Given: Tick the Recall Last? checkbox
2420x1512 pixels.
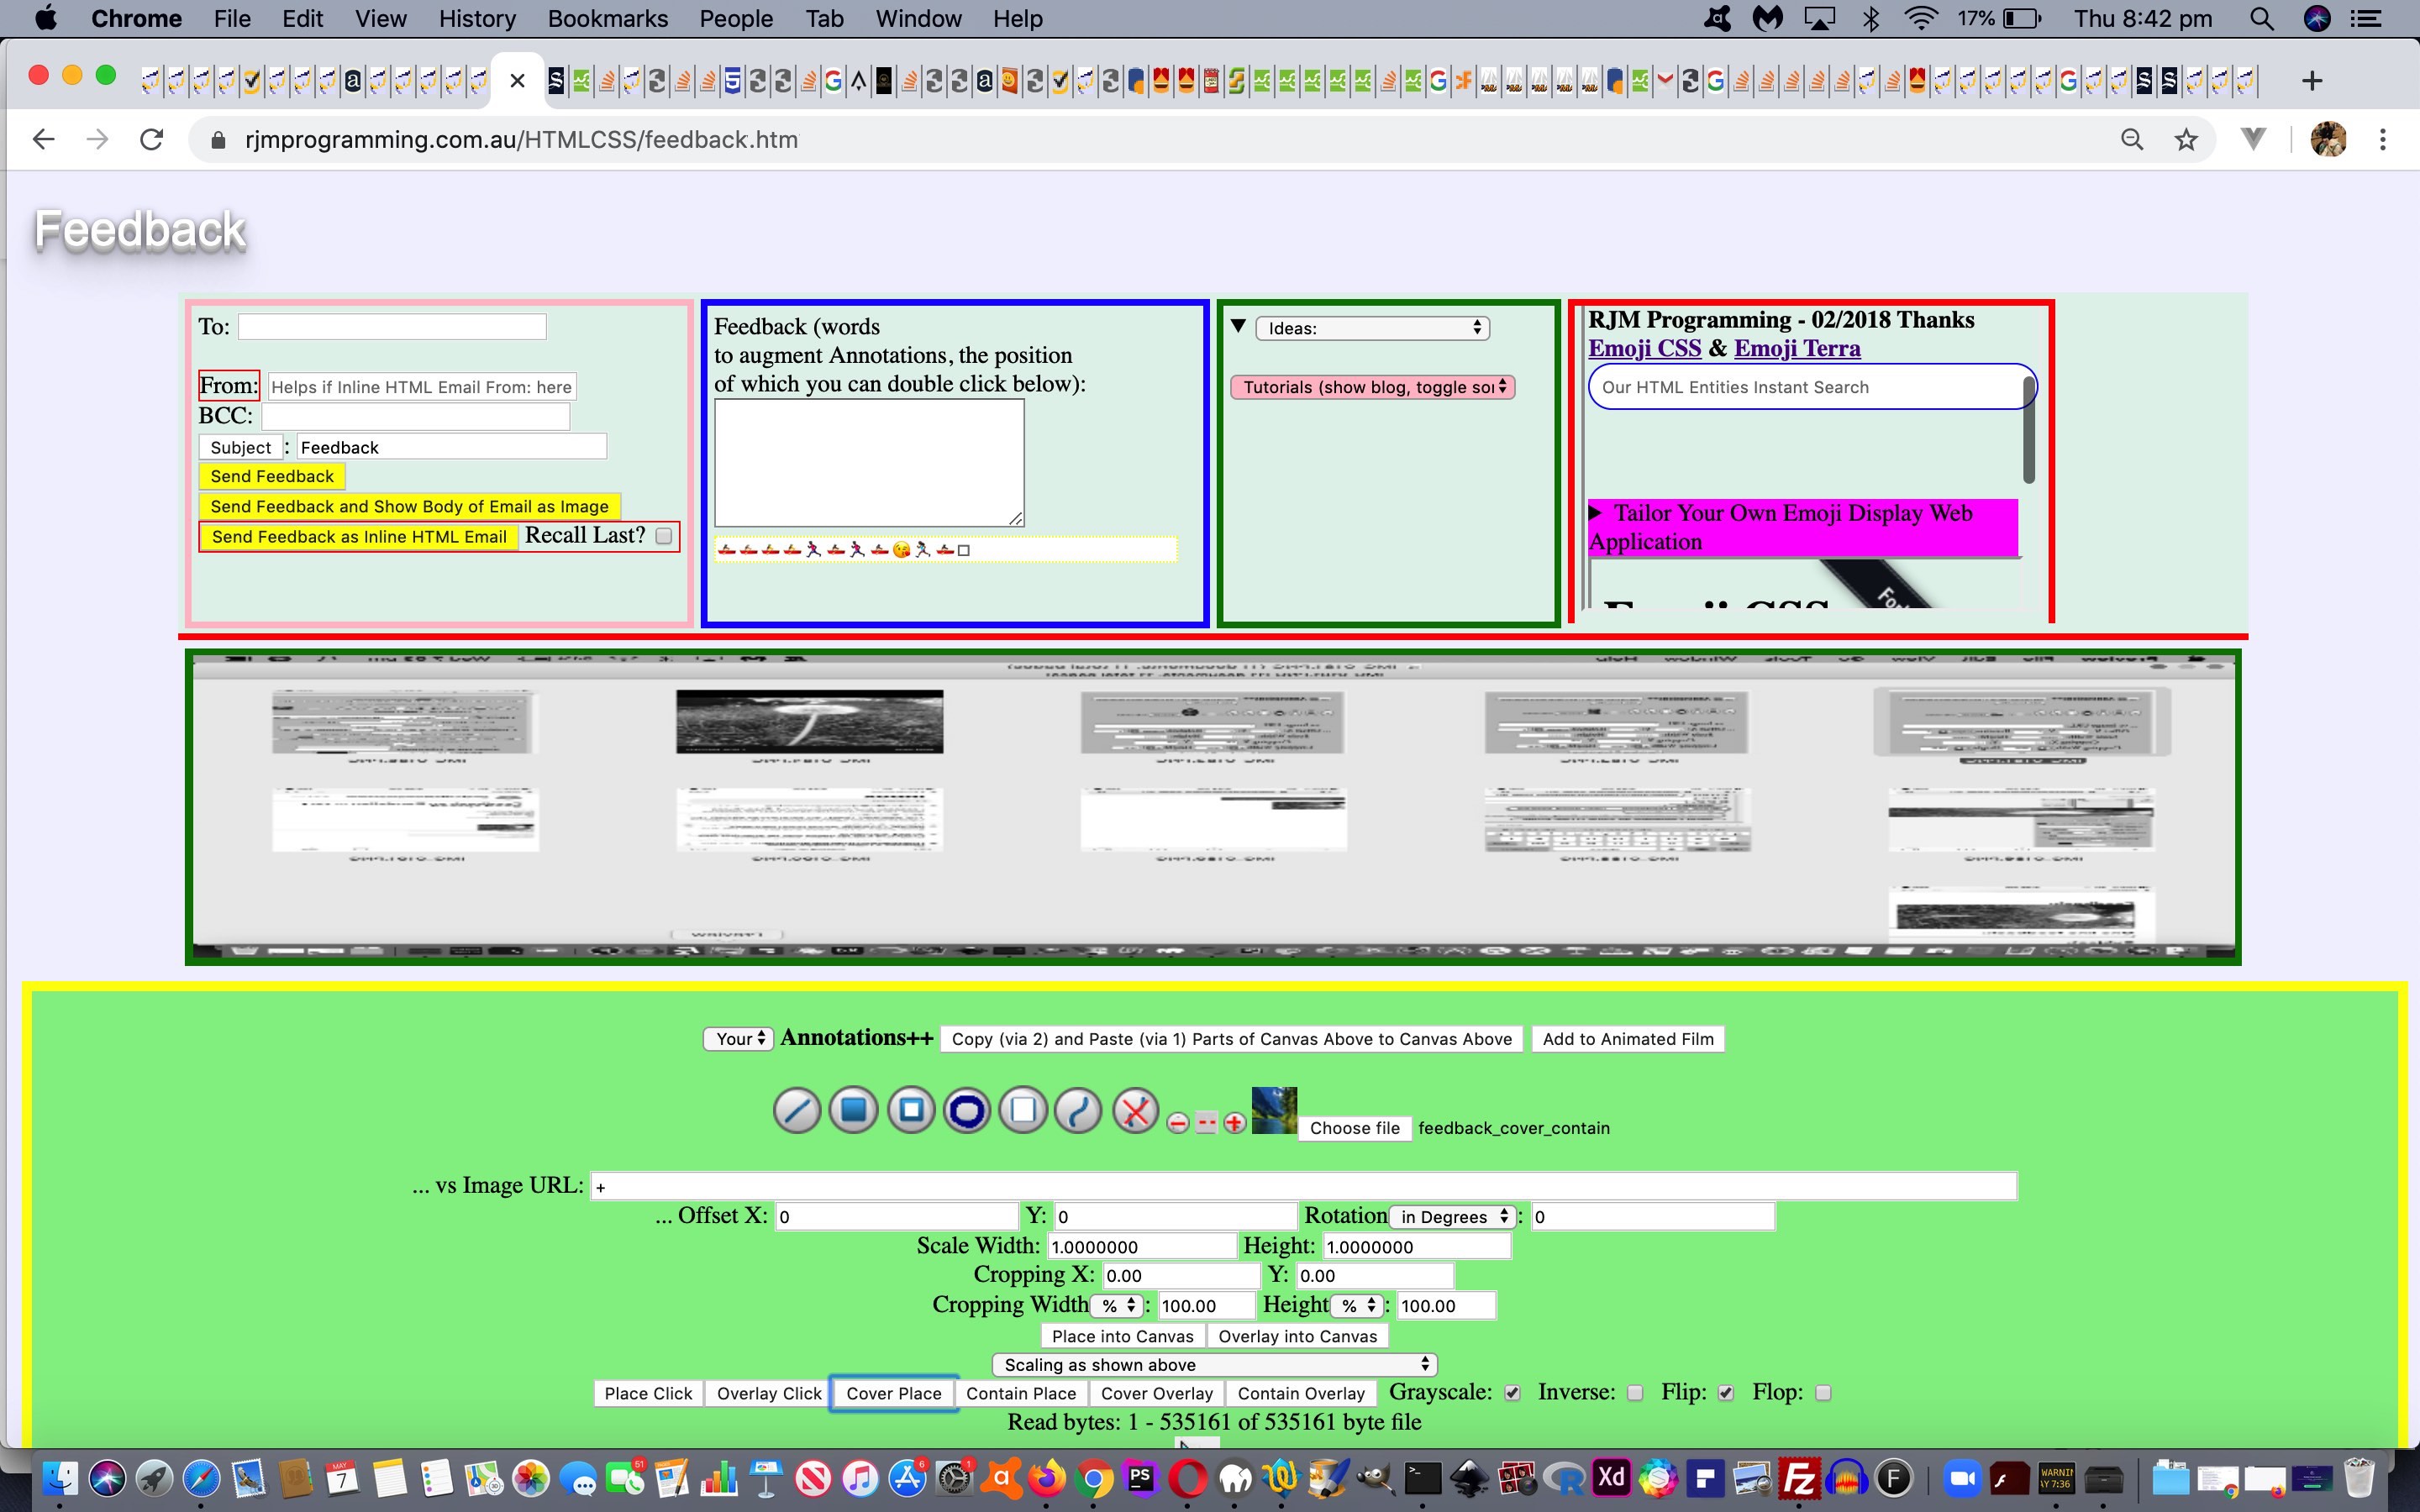Looking at the screenshot, I should pyautogui.click(x=663, y=536).
